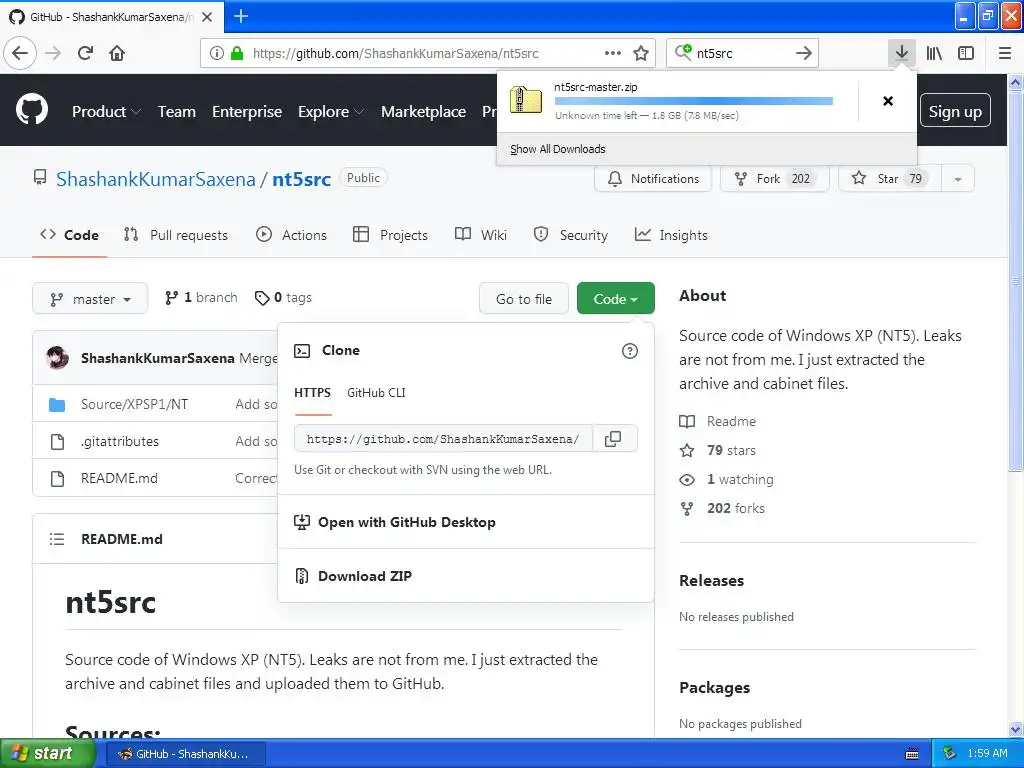Open the Library bookmarks icon
The width and height of the screenshot is (1024, 768).
pos(934,53)
